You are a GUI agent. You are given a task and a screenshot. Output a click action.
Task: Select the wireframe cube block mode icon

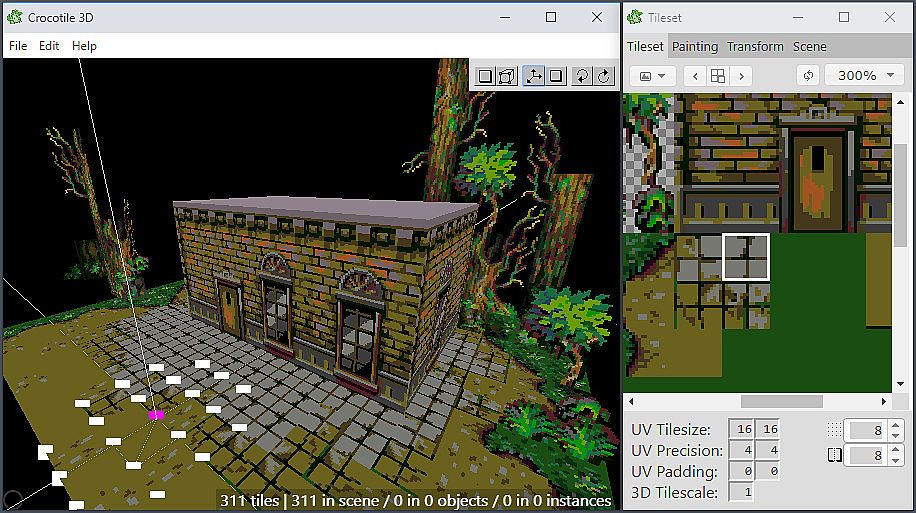coord(507,76)
